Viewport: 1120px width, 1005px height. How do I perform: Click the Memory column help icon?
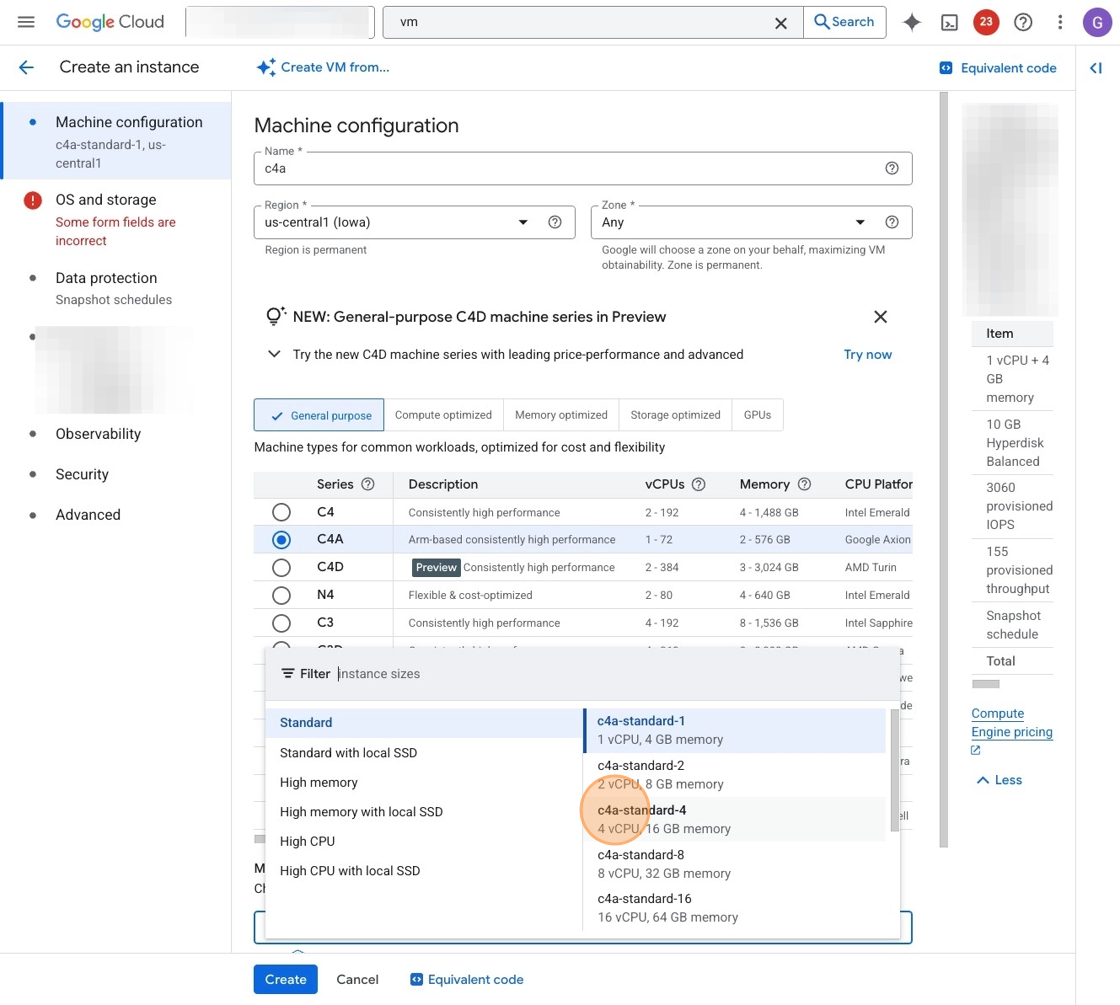pos(804,484)
